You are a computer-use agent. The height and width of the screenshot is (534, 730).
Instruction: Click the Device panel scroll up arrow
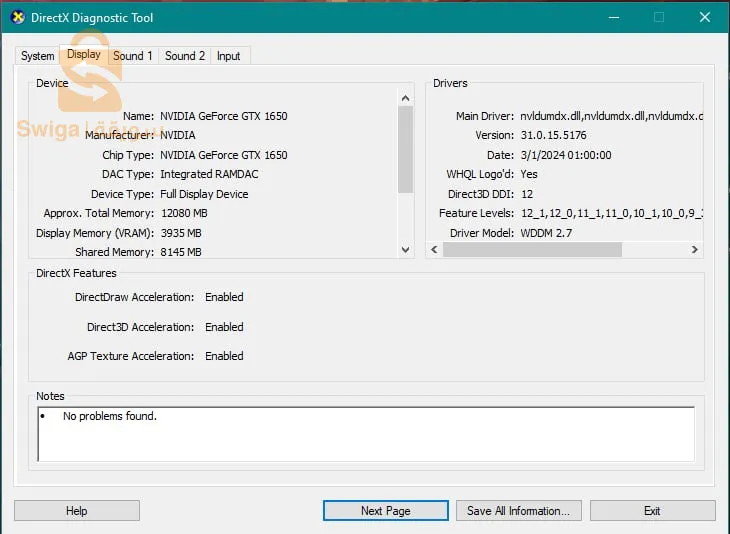tap(405, 99)
